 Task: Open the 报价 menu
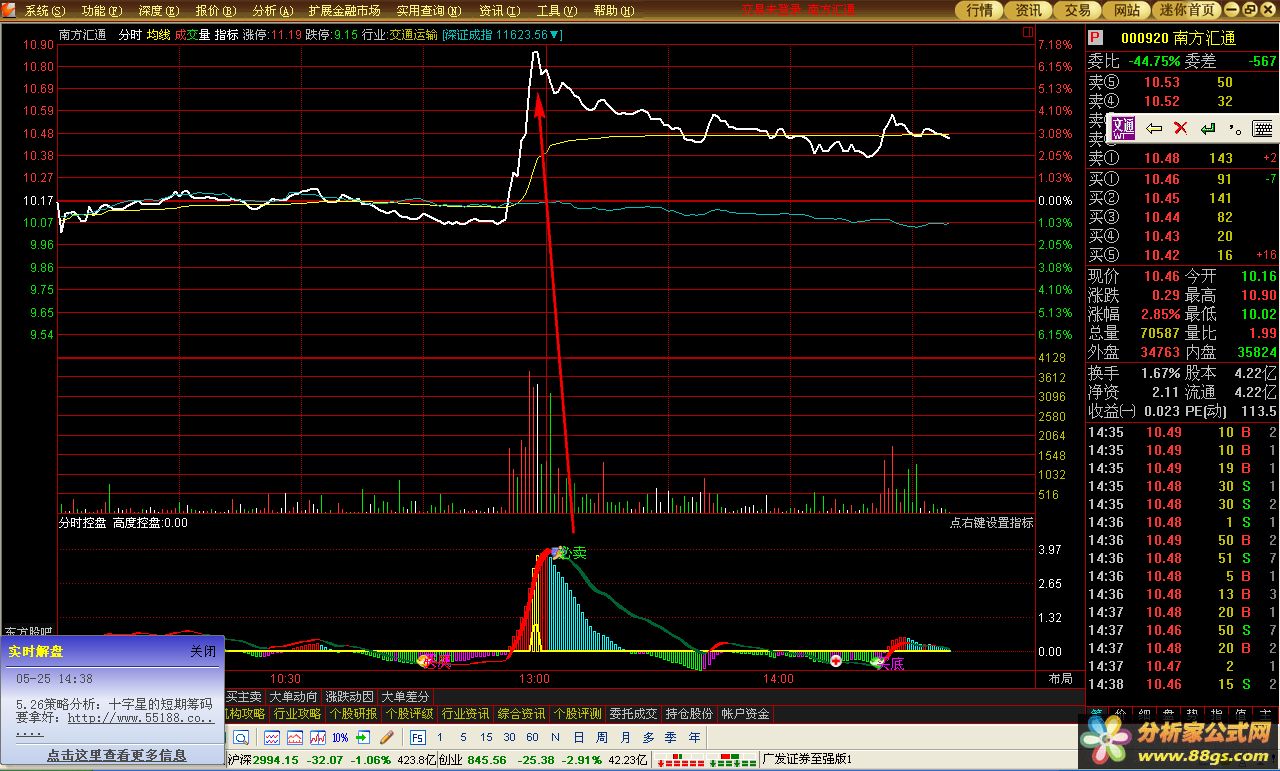click(x=215, y=11)
